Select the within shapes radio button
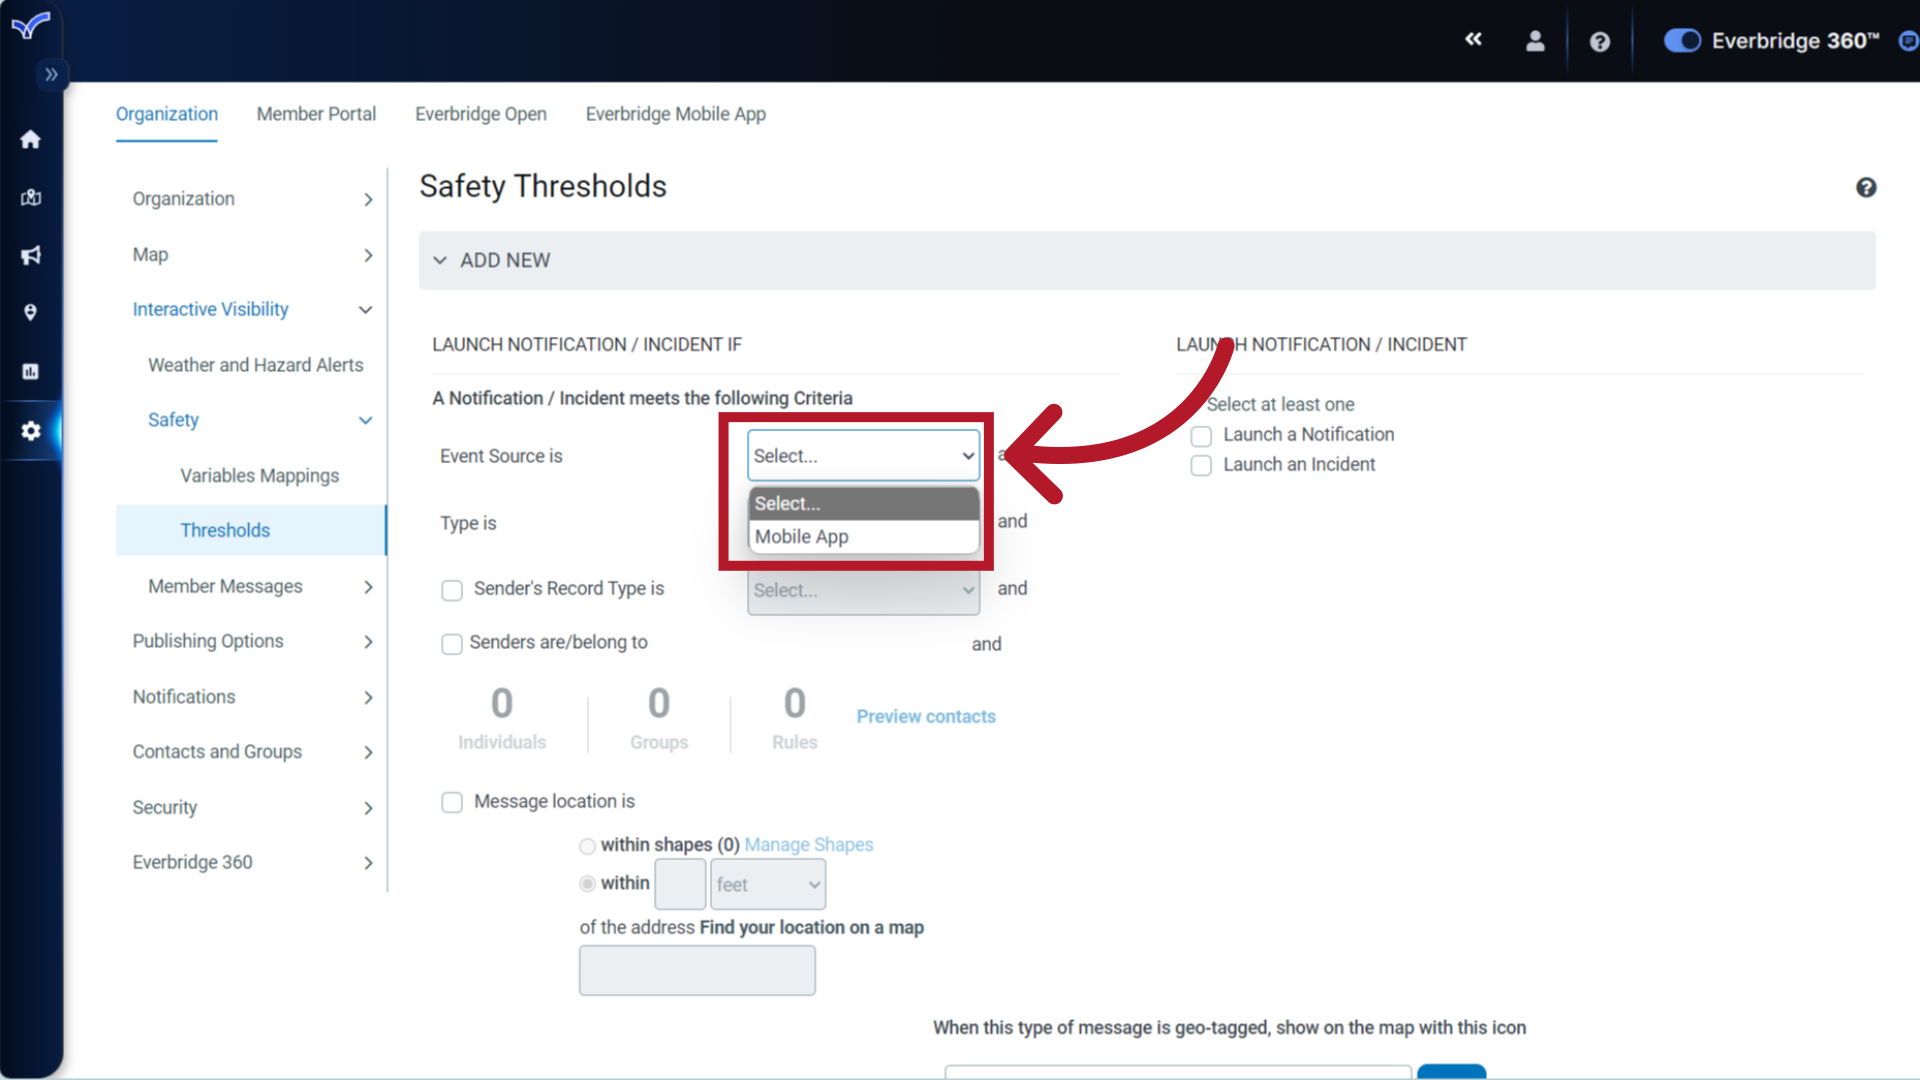Image resolution: width=1920 pixels, height=1080 pixels. (587, 846)
